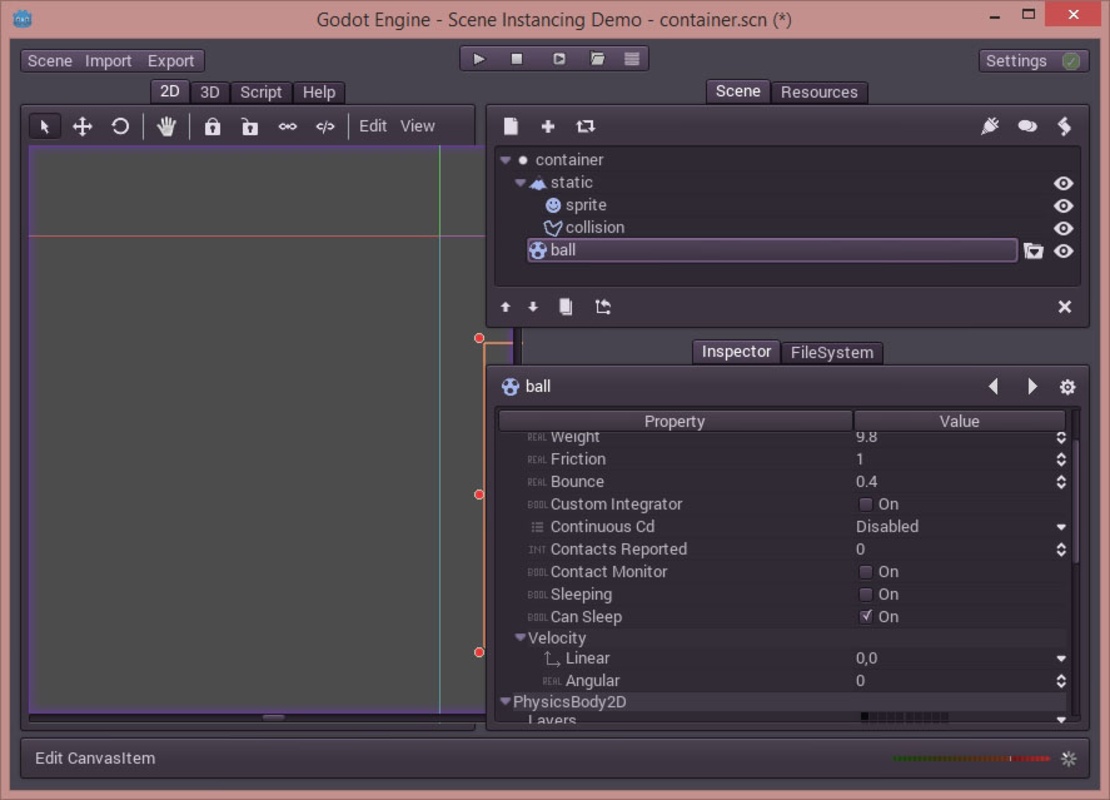This screenshot has width=1110, height=800.
Task: Duplicate the selected node
Action: tap(565, 307)
